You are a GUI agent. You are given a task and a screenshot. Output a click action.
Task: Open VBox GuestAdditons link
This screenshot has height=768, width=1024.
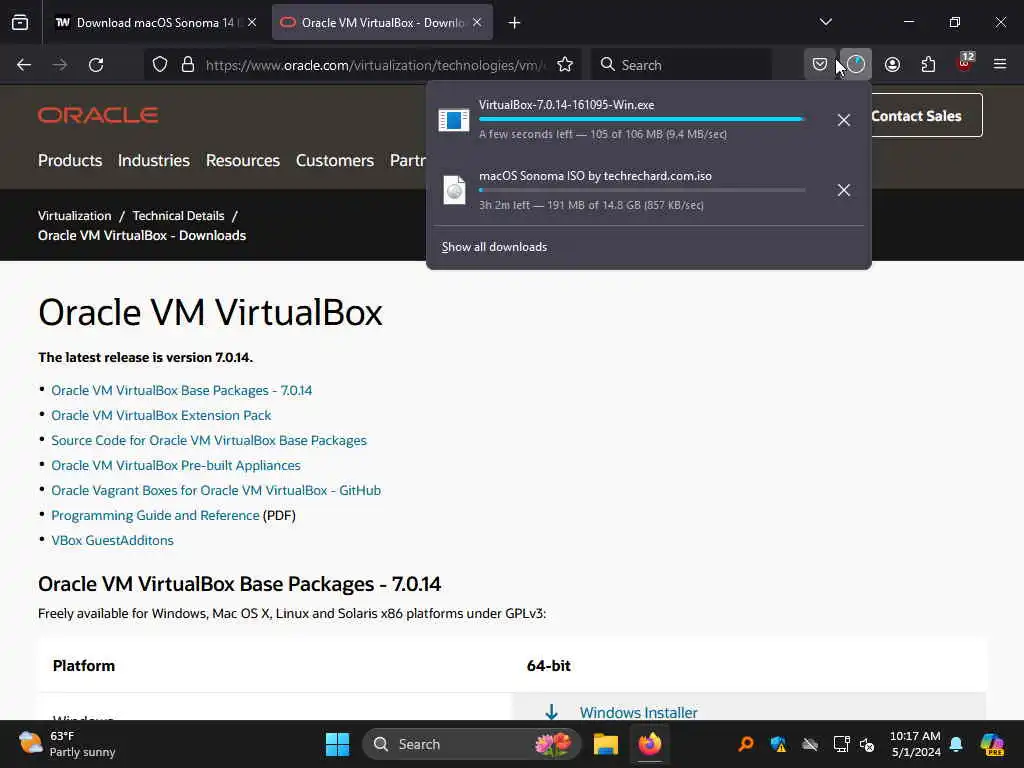point(112,540)
